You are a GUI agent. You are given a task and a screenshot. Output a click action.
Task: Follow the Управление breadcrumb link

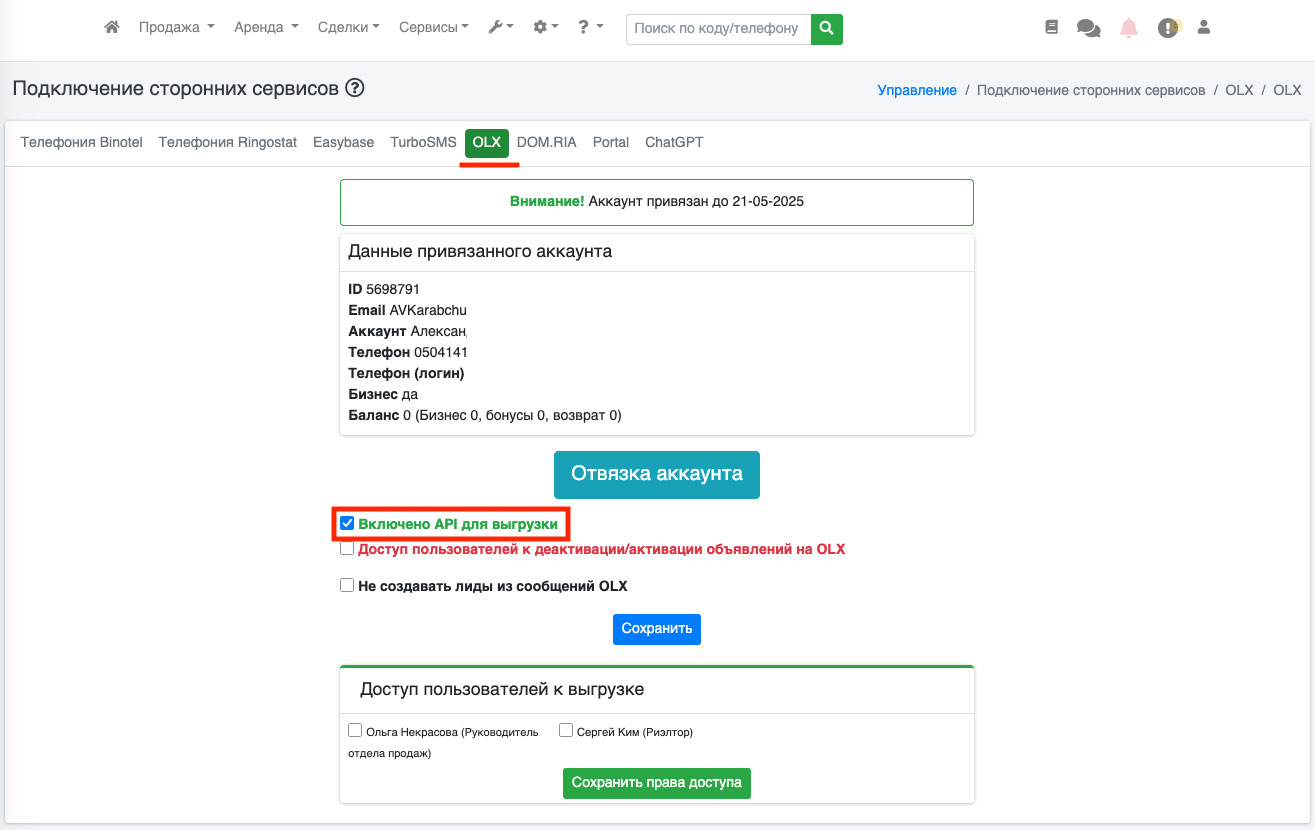pos(917,90)
